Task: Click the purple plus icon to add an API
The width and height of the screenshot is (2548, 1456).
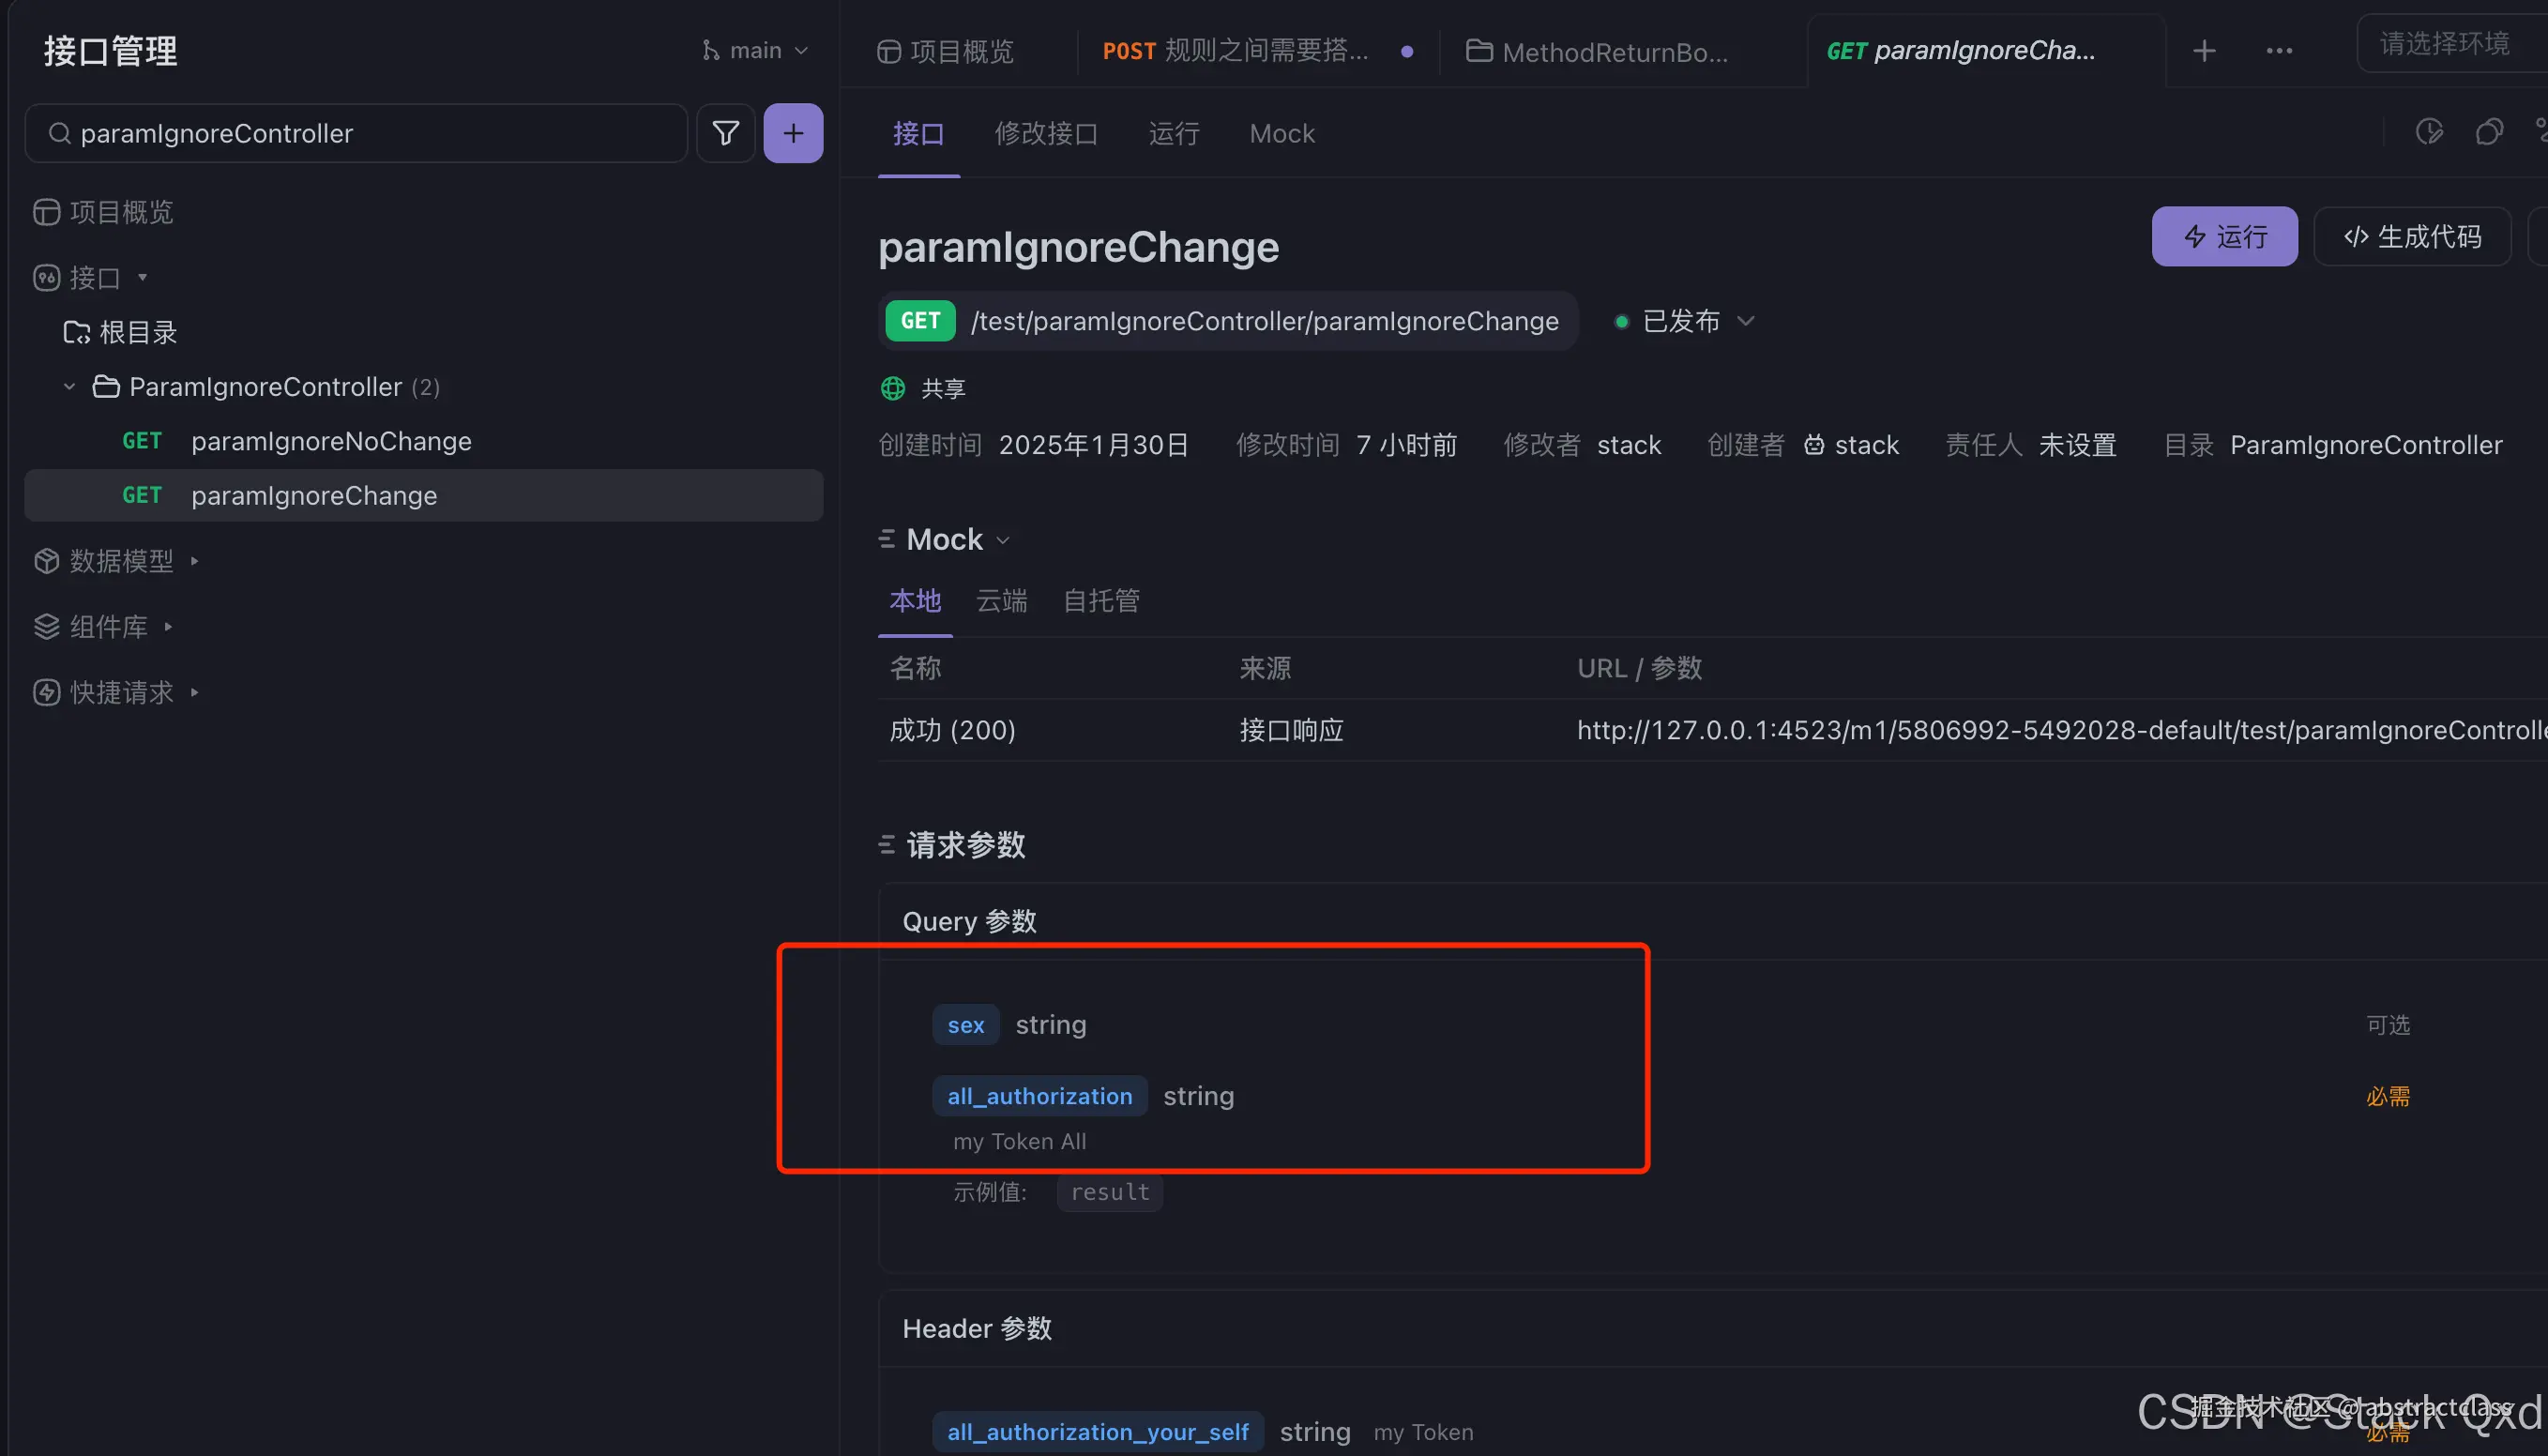Action: (x=792, y=132)
